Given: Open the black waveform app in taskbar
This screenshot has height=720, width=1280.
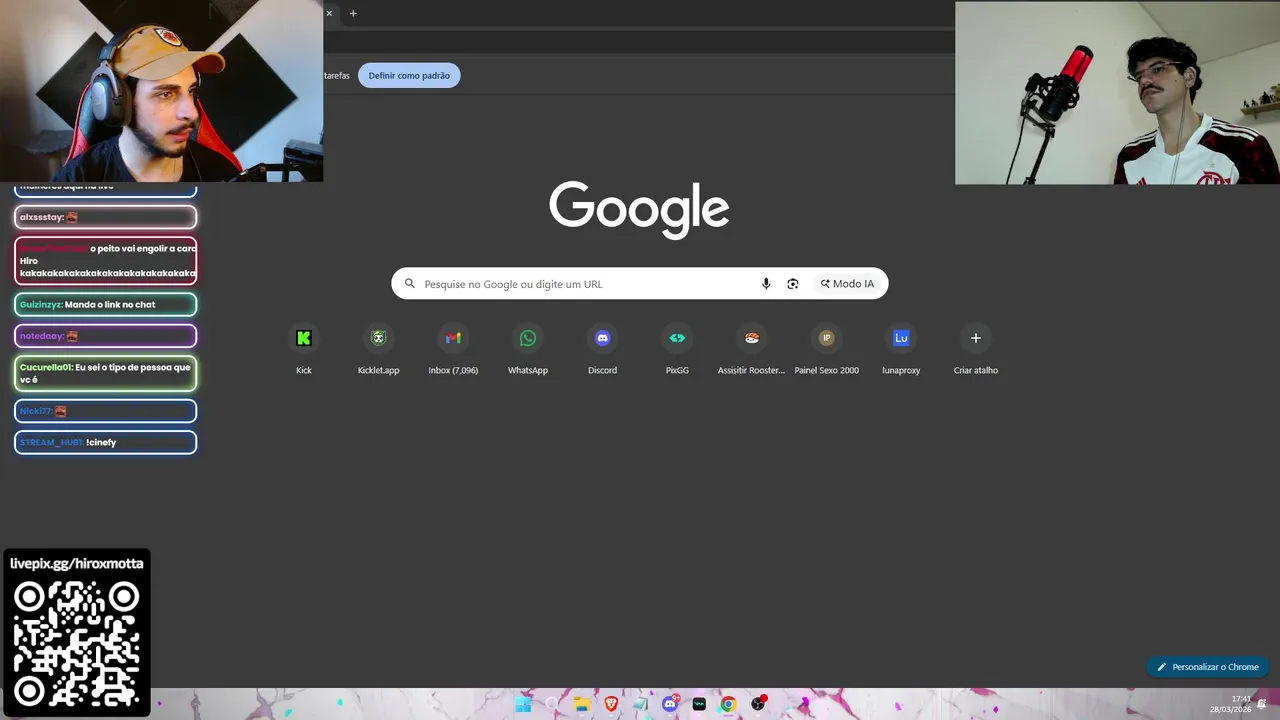Looking at the screenshot, I should (699, 704).
